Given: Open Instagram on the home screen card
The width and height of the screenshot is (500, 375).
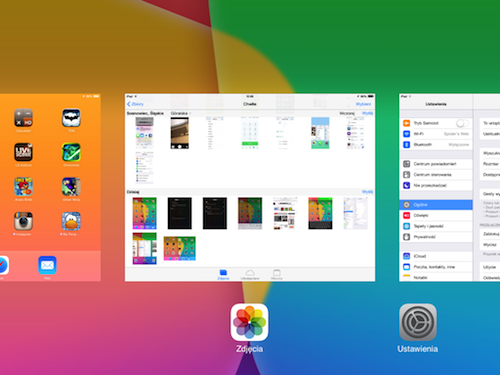Looking at the screenshot, I should pyautogui.click(x=23, y=221).
